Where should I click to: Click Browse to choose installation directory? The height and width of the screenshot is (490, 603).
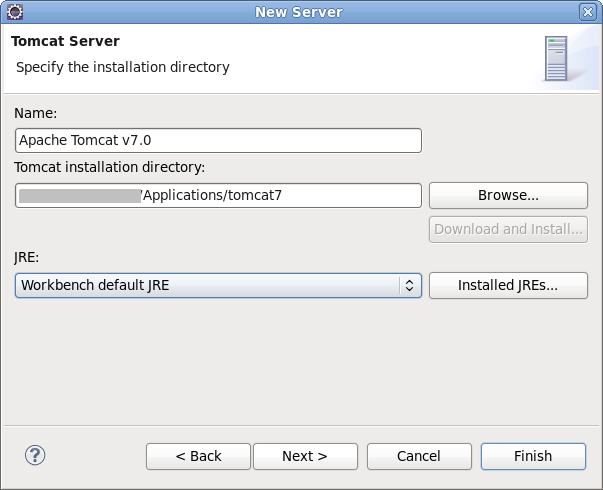point(508,195)
